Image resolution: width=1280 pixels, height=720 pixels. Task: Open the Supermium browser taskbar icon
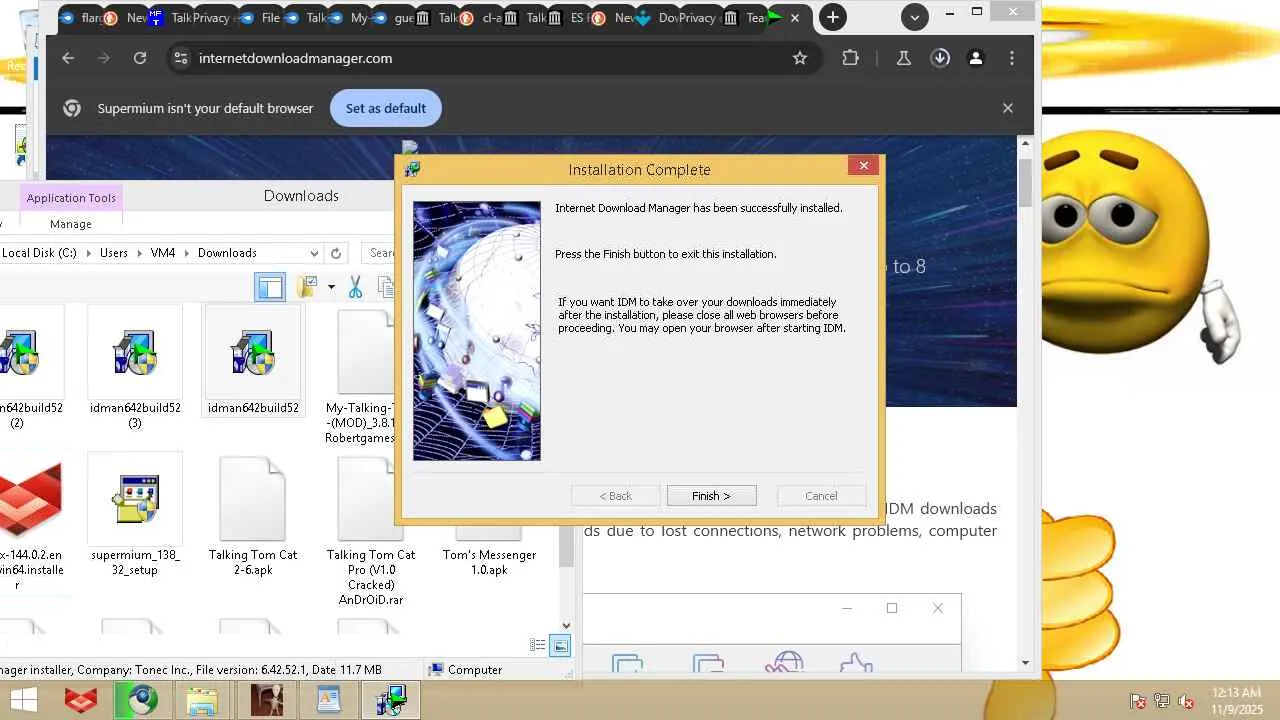tap(141, 701)
